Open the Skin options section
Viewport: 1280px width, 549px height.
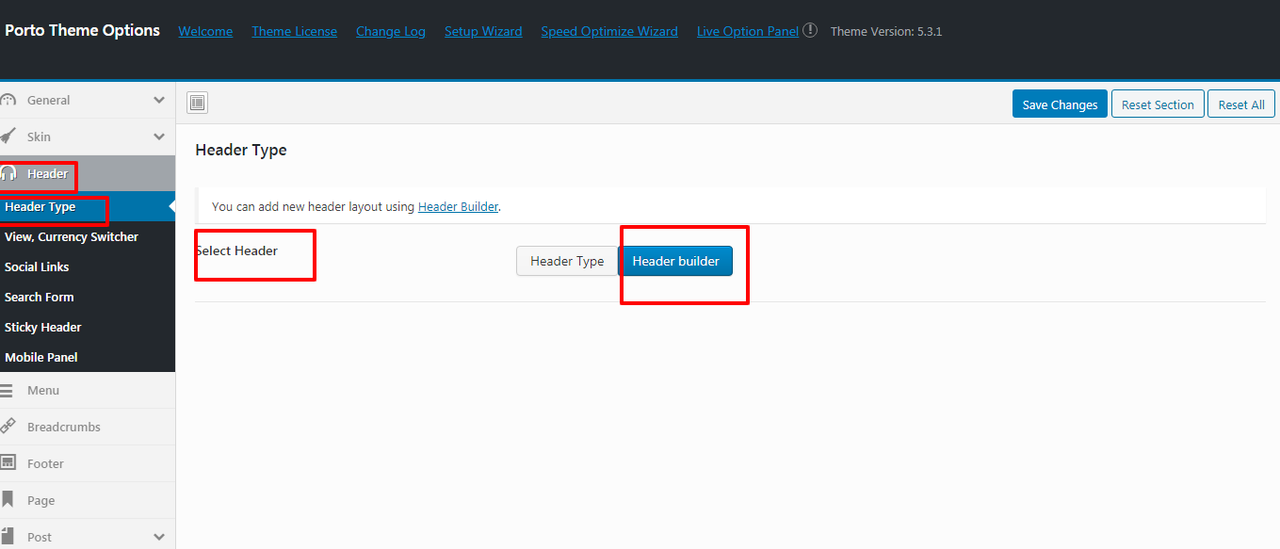pyautogui.click(x=87, y=137)
